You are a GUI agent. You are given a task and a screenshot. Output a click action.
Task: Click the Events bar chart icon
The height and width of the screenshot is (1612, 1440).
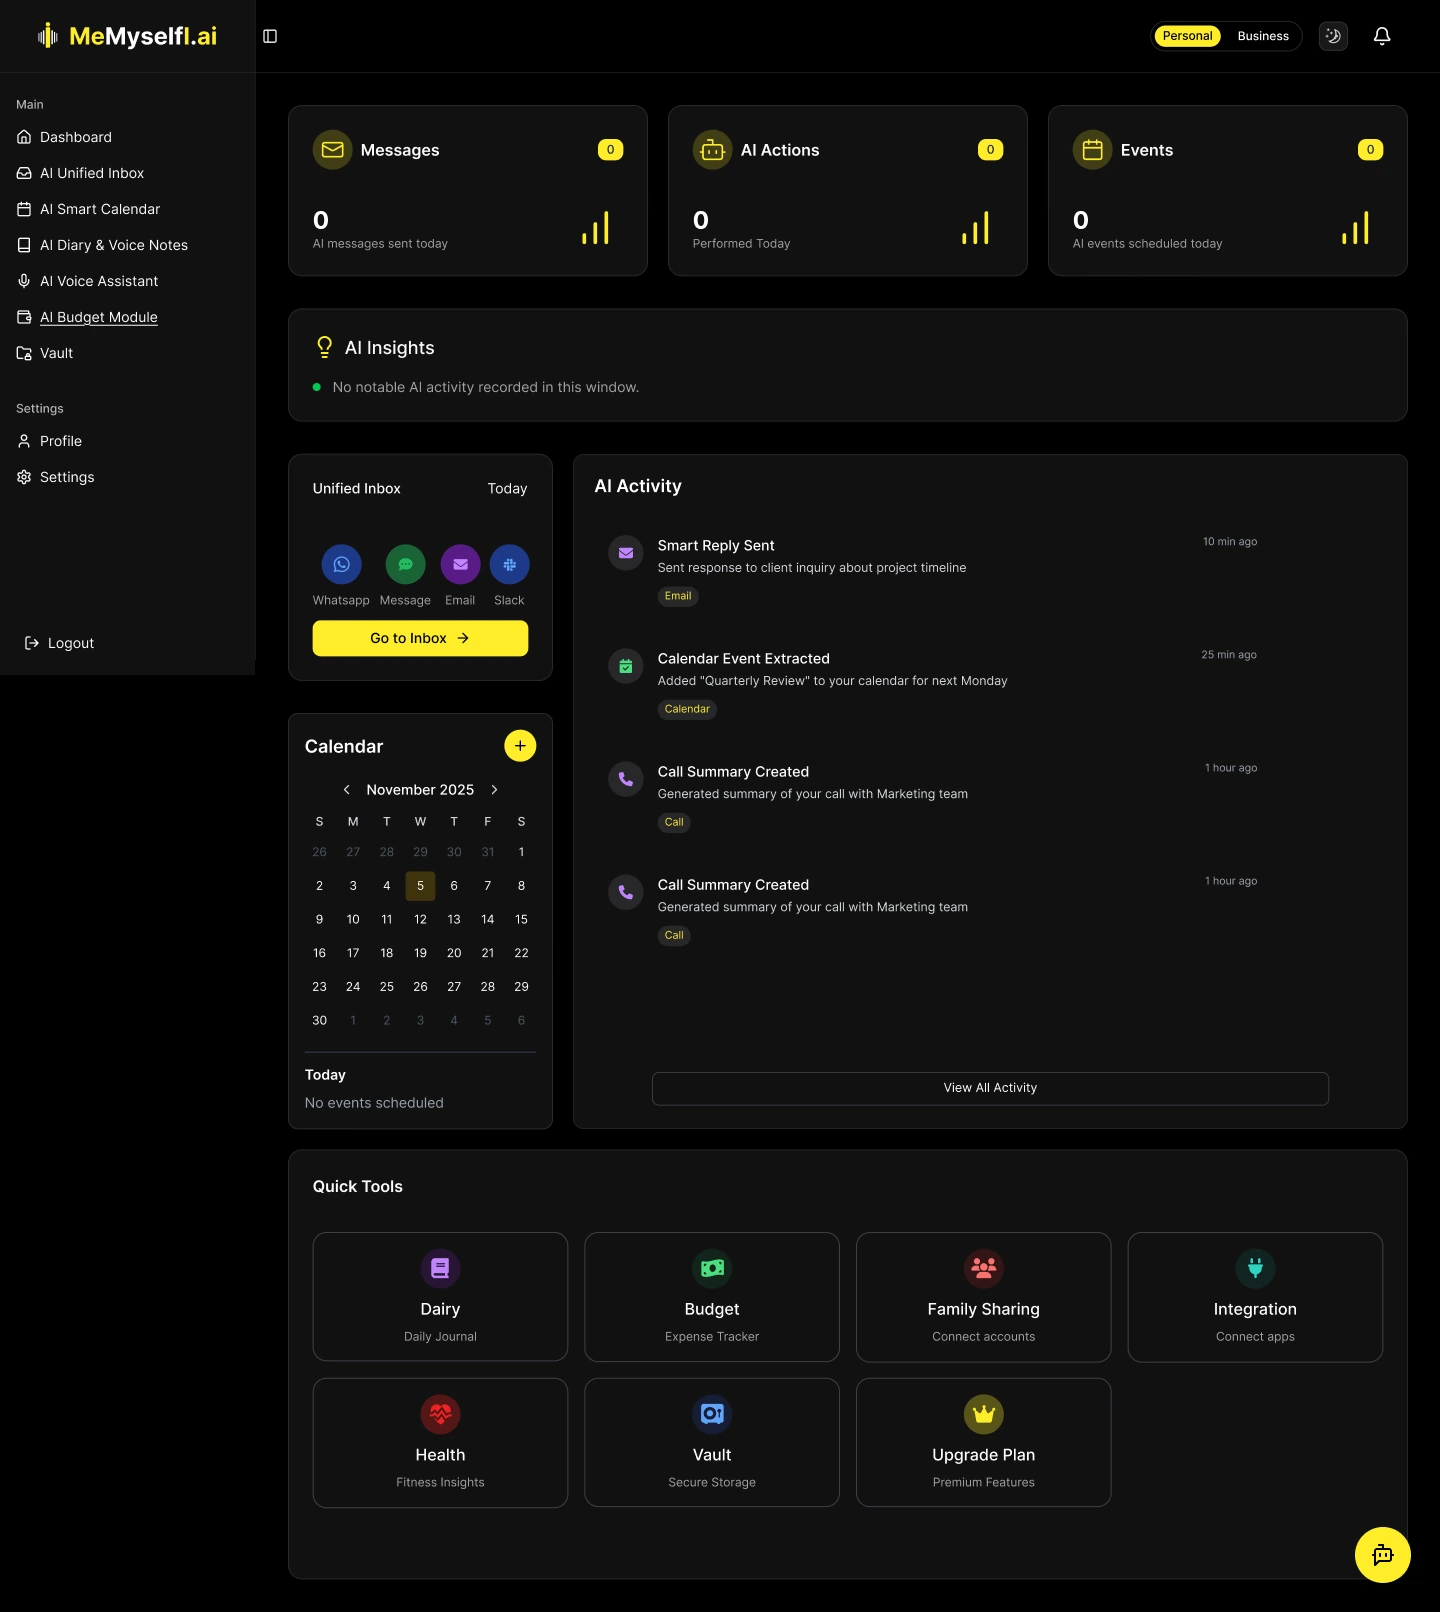click(1355, 228)
